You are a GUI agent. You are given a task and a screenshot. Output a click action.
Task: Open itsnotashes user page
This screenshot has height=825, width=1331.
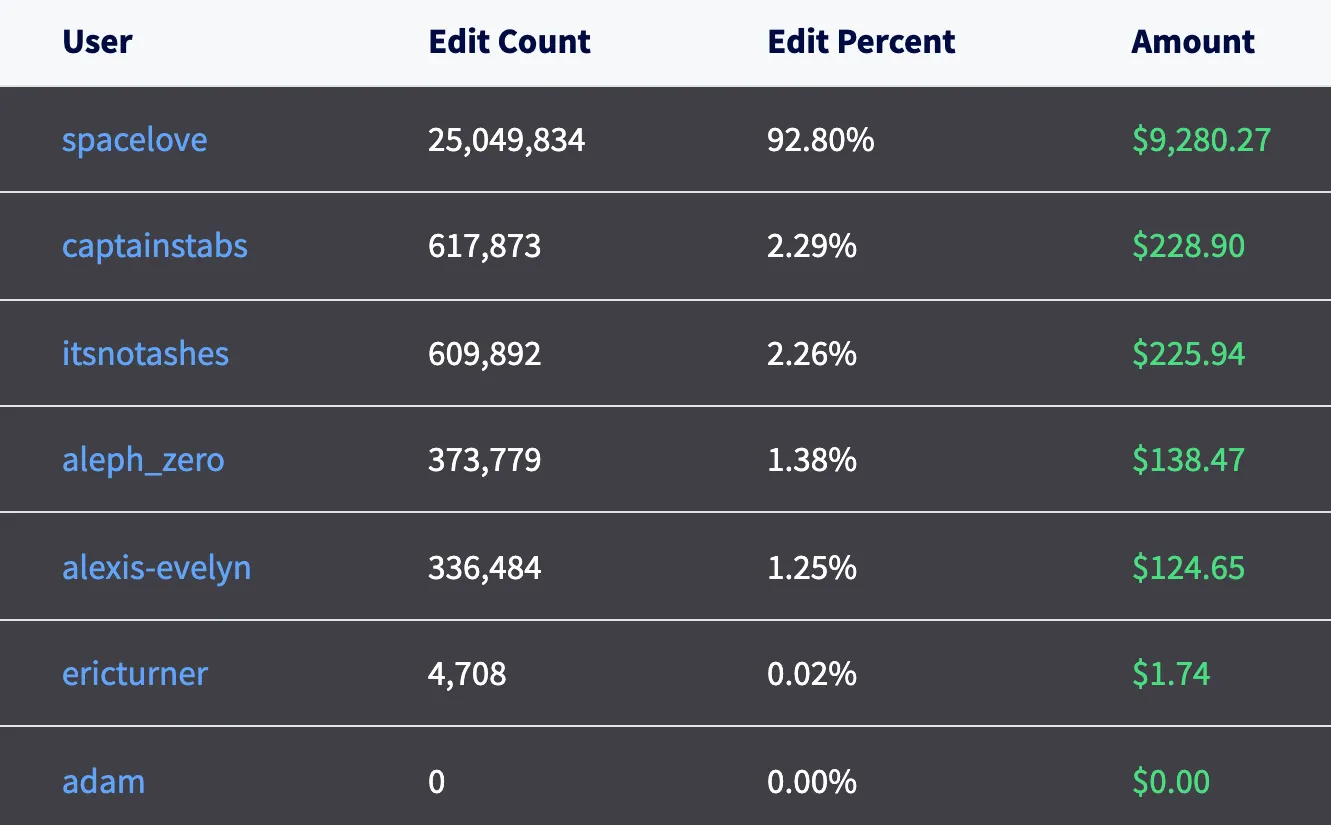click(x=145, y=353)
